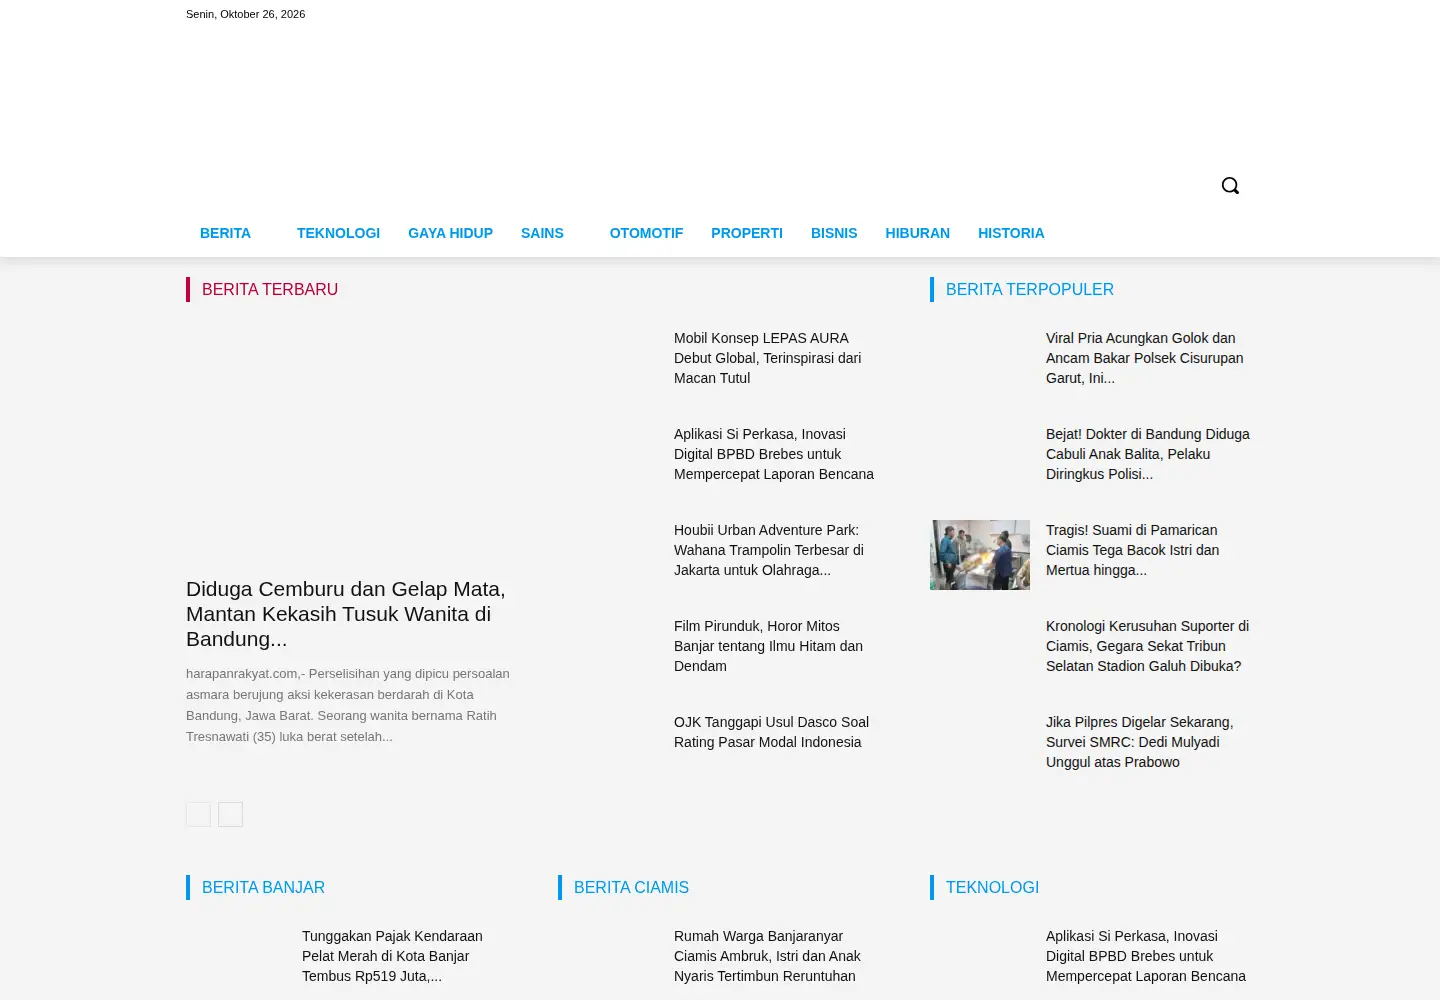
Task: Open Aplikasi Si Perkasa article under Teknologi
Action: [1146, 956]
